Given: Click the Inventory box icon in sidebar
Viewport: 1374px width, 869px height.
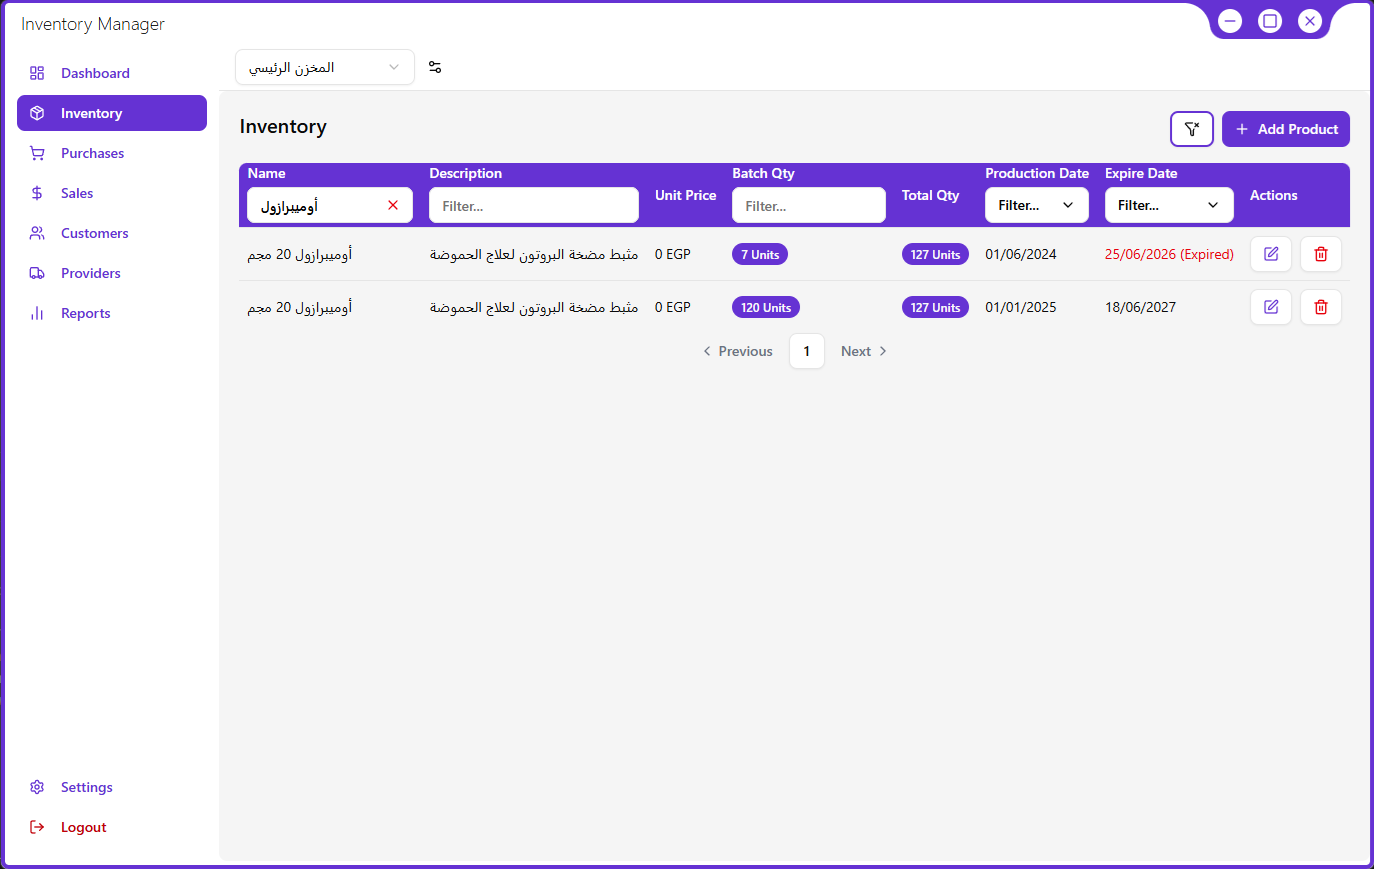Looking at the screenshot, I should click(x=37, y=113).
